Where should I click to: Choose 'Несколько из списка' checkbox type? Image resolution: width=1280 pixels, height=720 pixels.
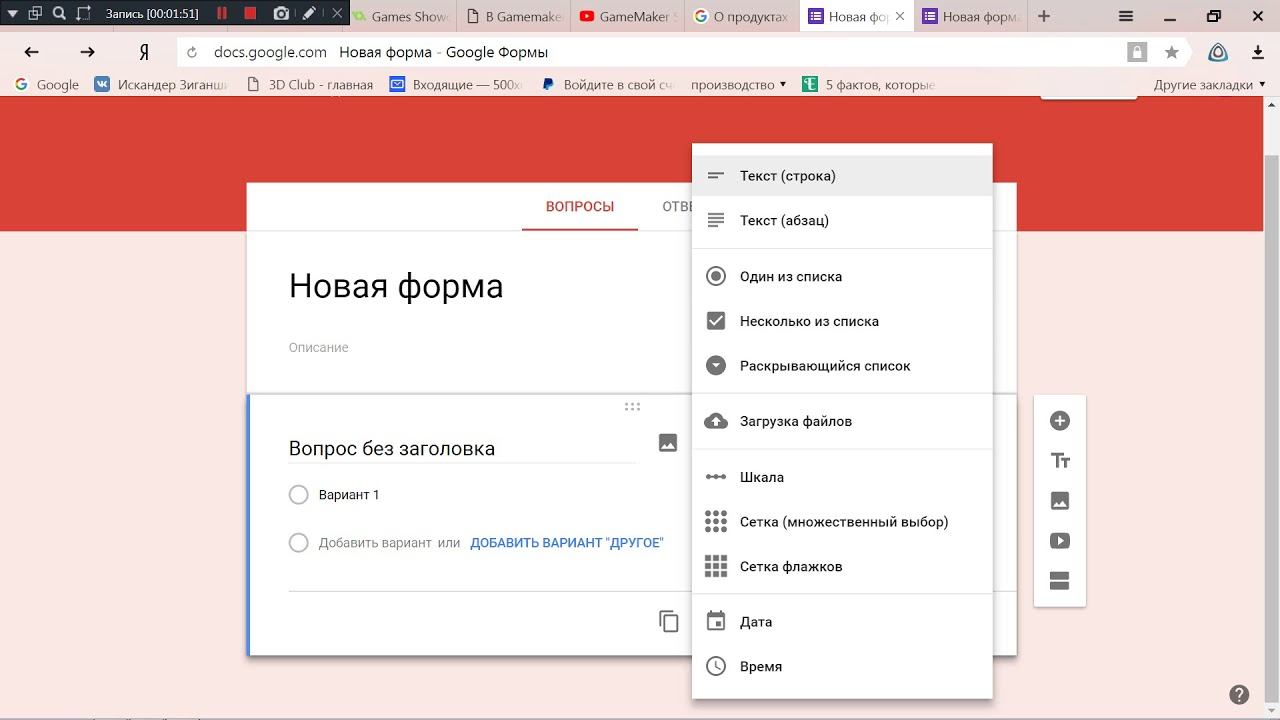pos(808,321)
